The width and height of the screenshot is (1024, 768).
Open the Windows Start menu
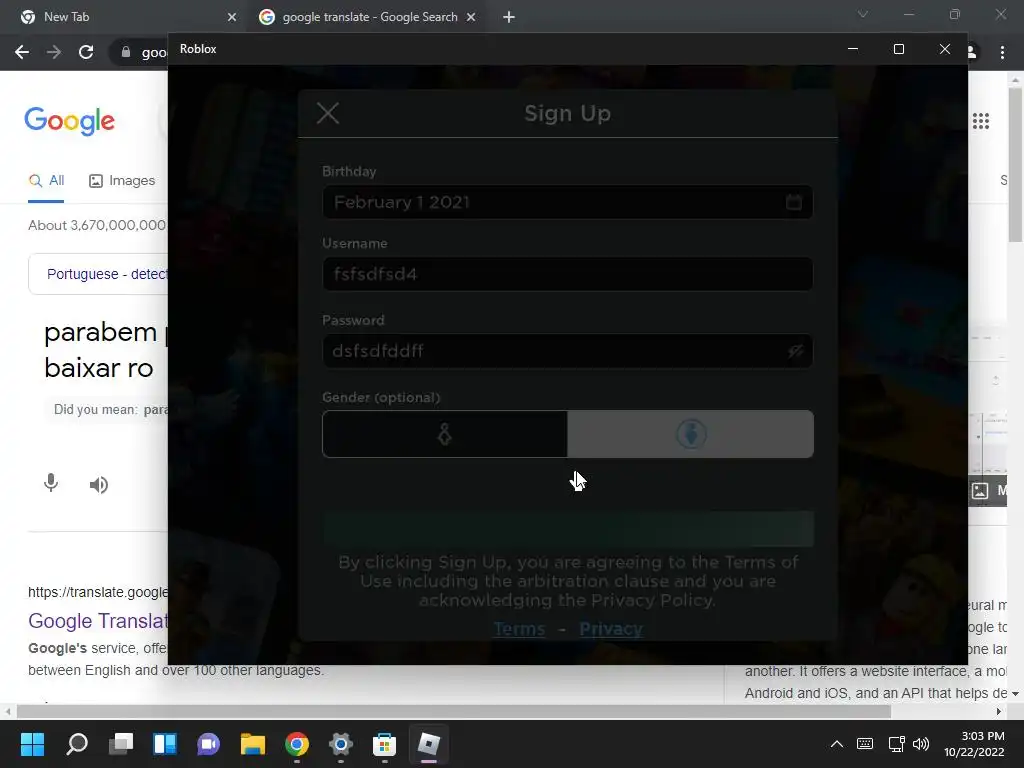32,744
